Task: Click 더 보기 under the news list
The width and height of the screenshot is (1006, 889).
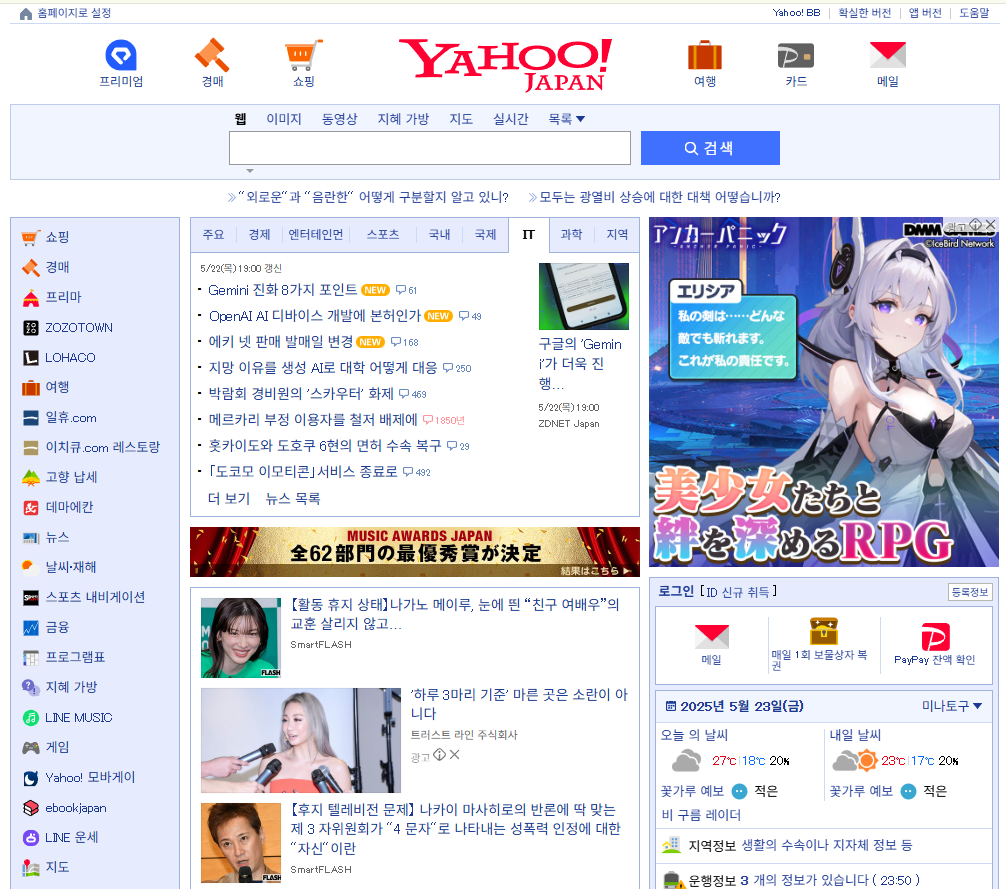Action: 229,498
